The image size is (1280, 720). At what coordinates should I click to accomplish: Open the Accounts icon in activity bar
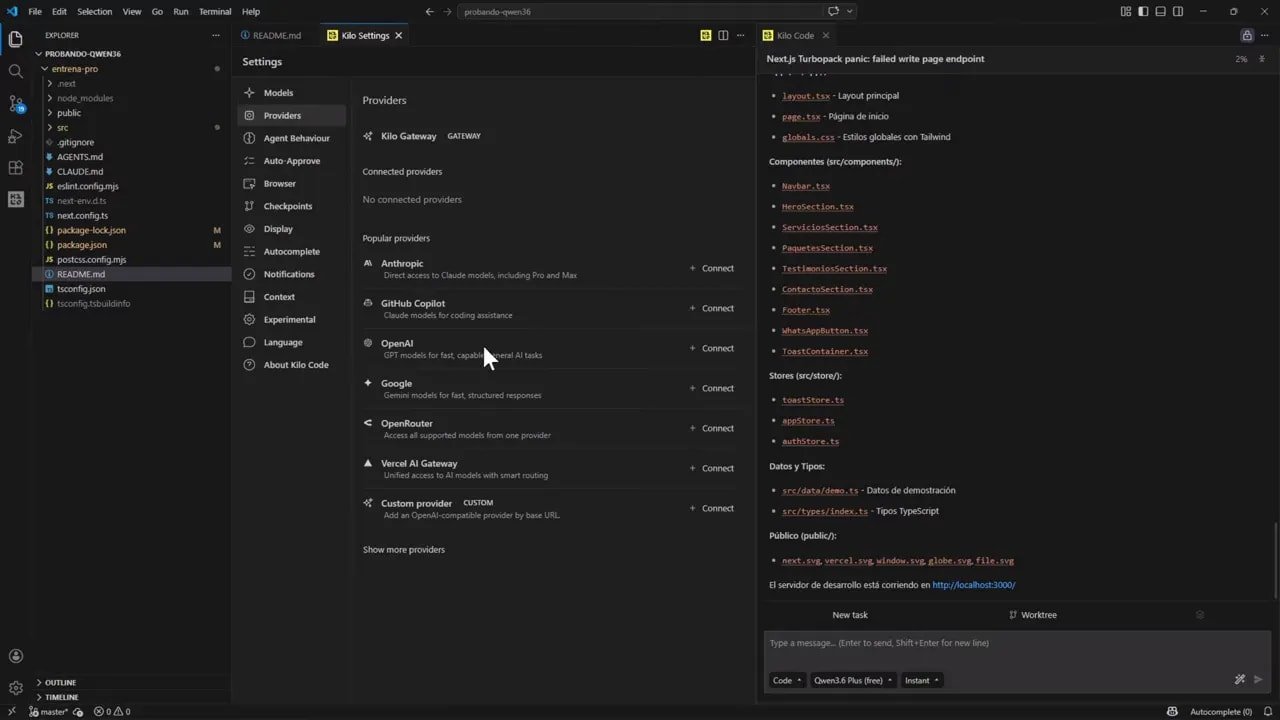click(15, 656)
